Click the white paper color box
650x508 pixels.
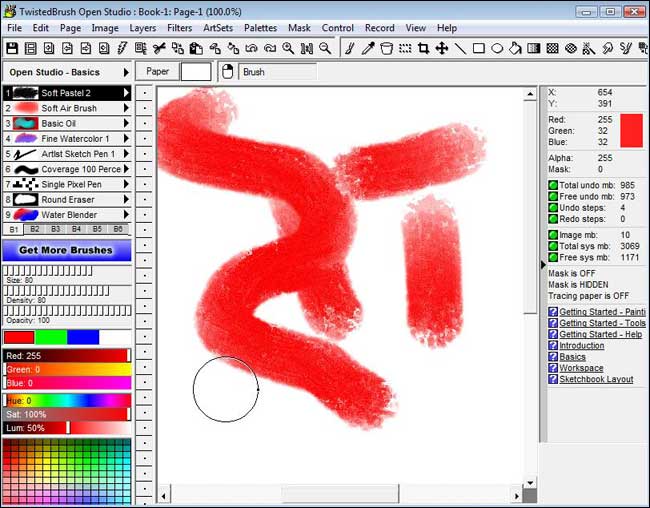point(196,71)
